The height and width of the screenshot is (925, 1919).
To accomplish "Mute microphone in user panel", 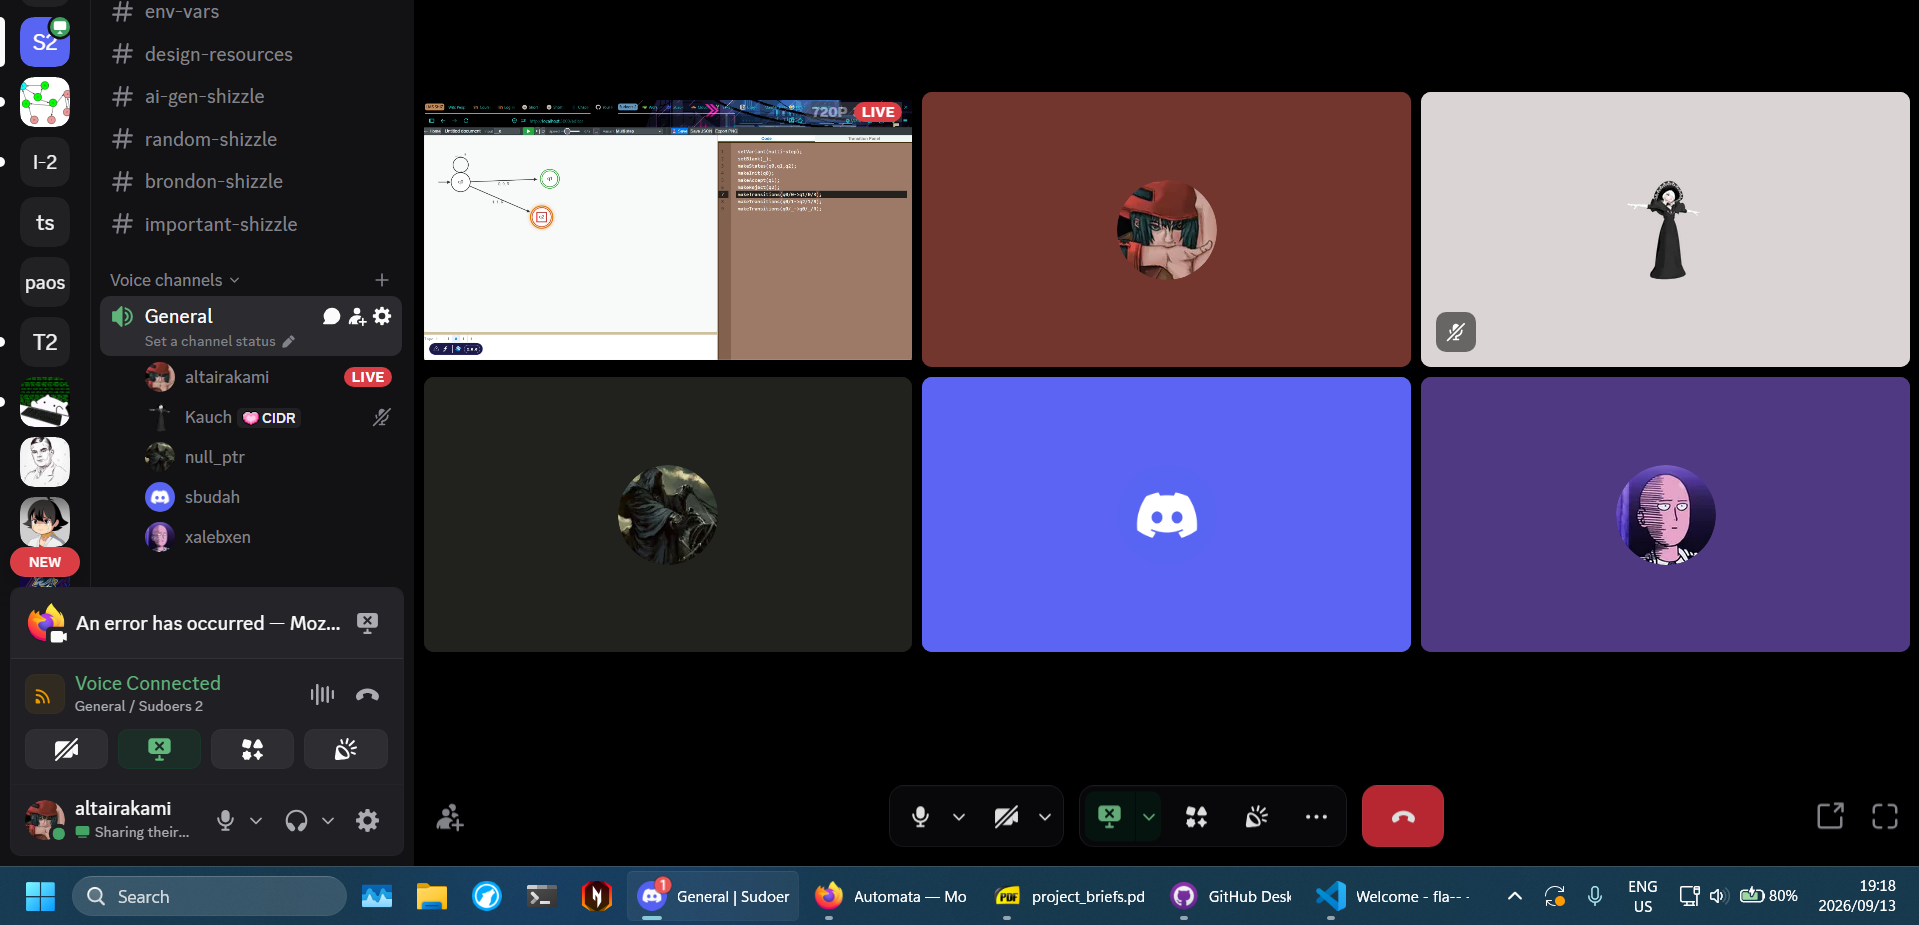I will (x=225, y=820).
